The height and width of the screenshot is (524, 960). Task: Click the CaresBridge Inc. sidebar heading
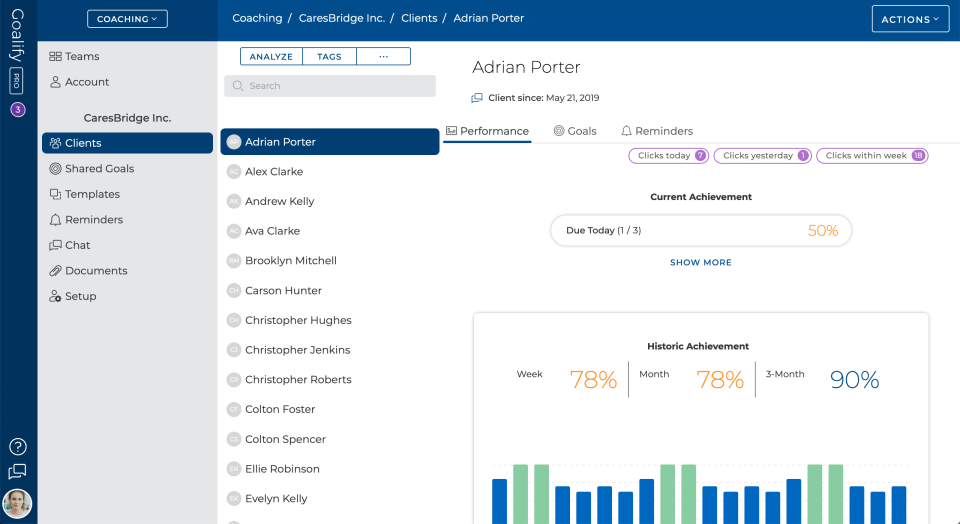tap(127, 118)
